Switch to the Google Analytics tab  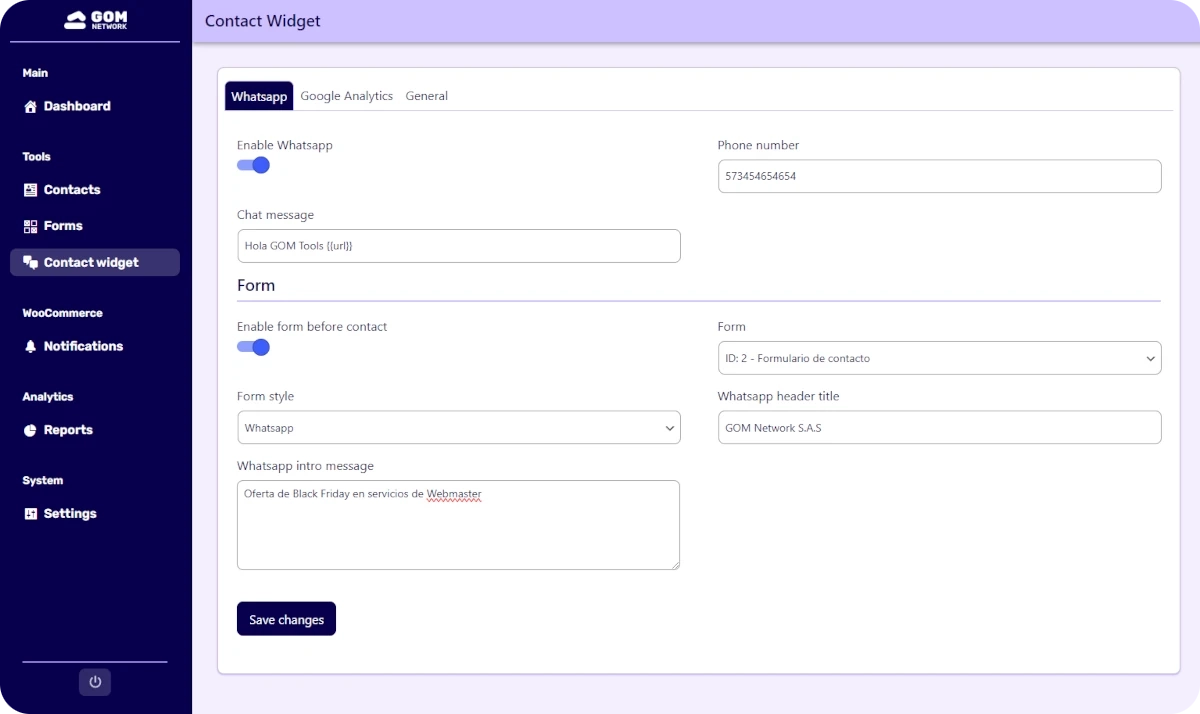[x=346, y=96]
